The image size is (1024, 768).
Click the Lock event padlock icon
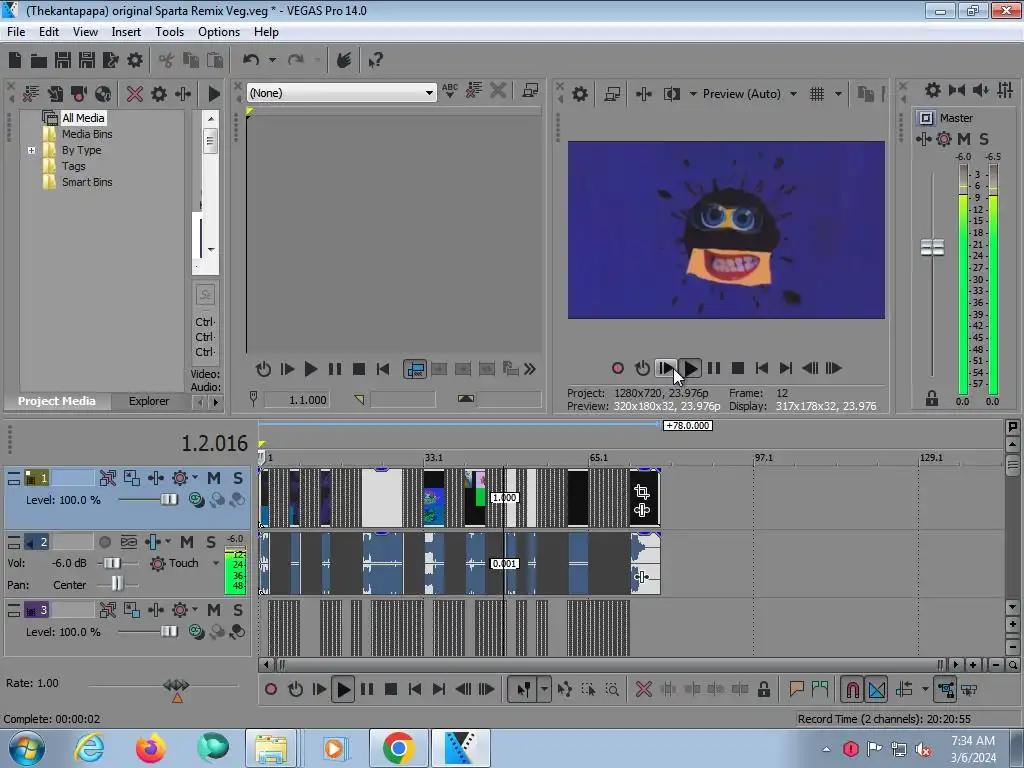point(763,689)
